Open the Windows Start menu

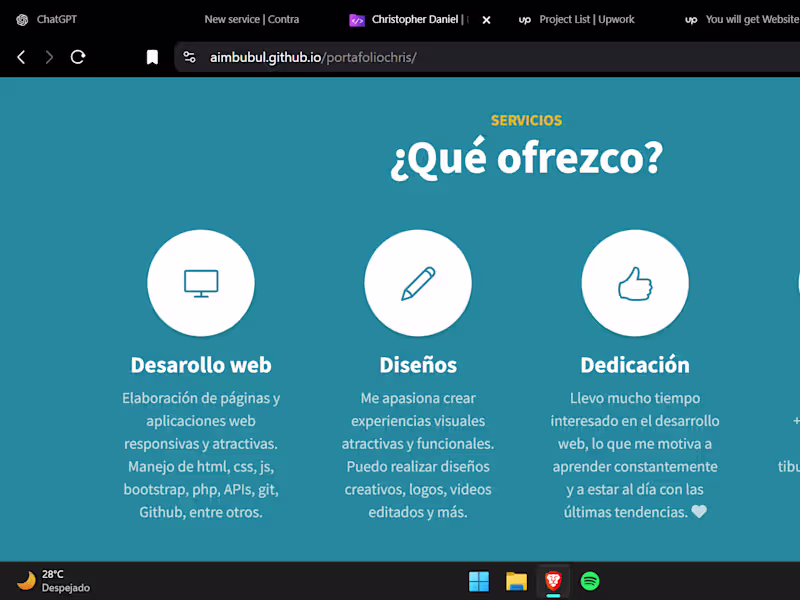[478, 580]
